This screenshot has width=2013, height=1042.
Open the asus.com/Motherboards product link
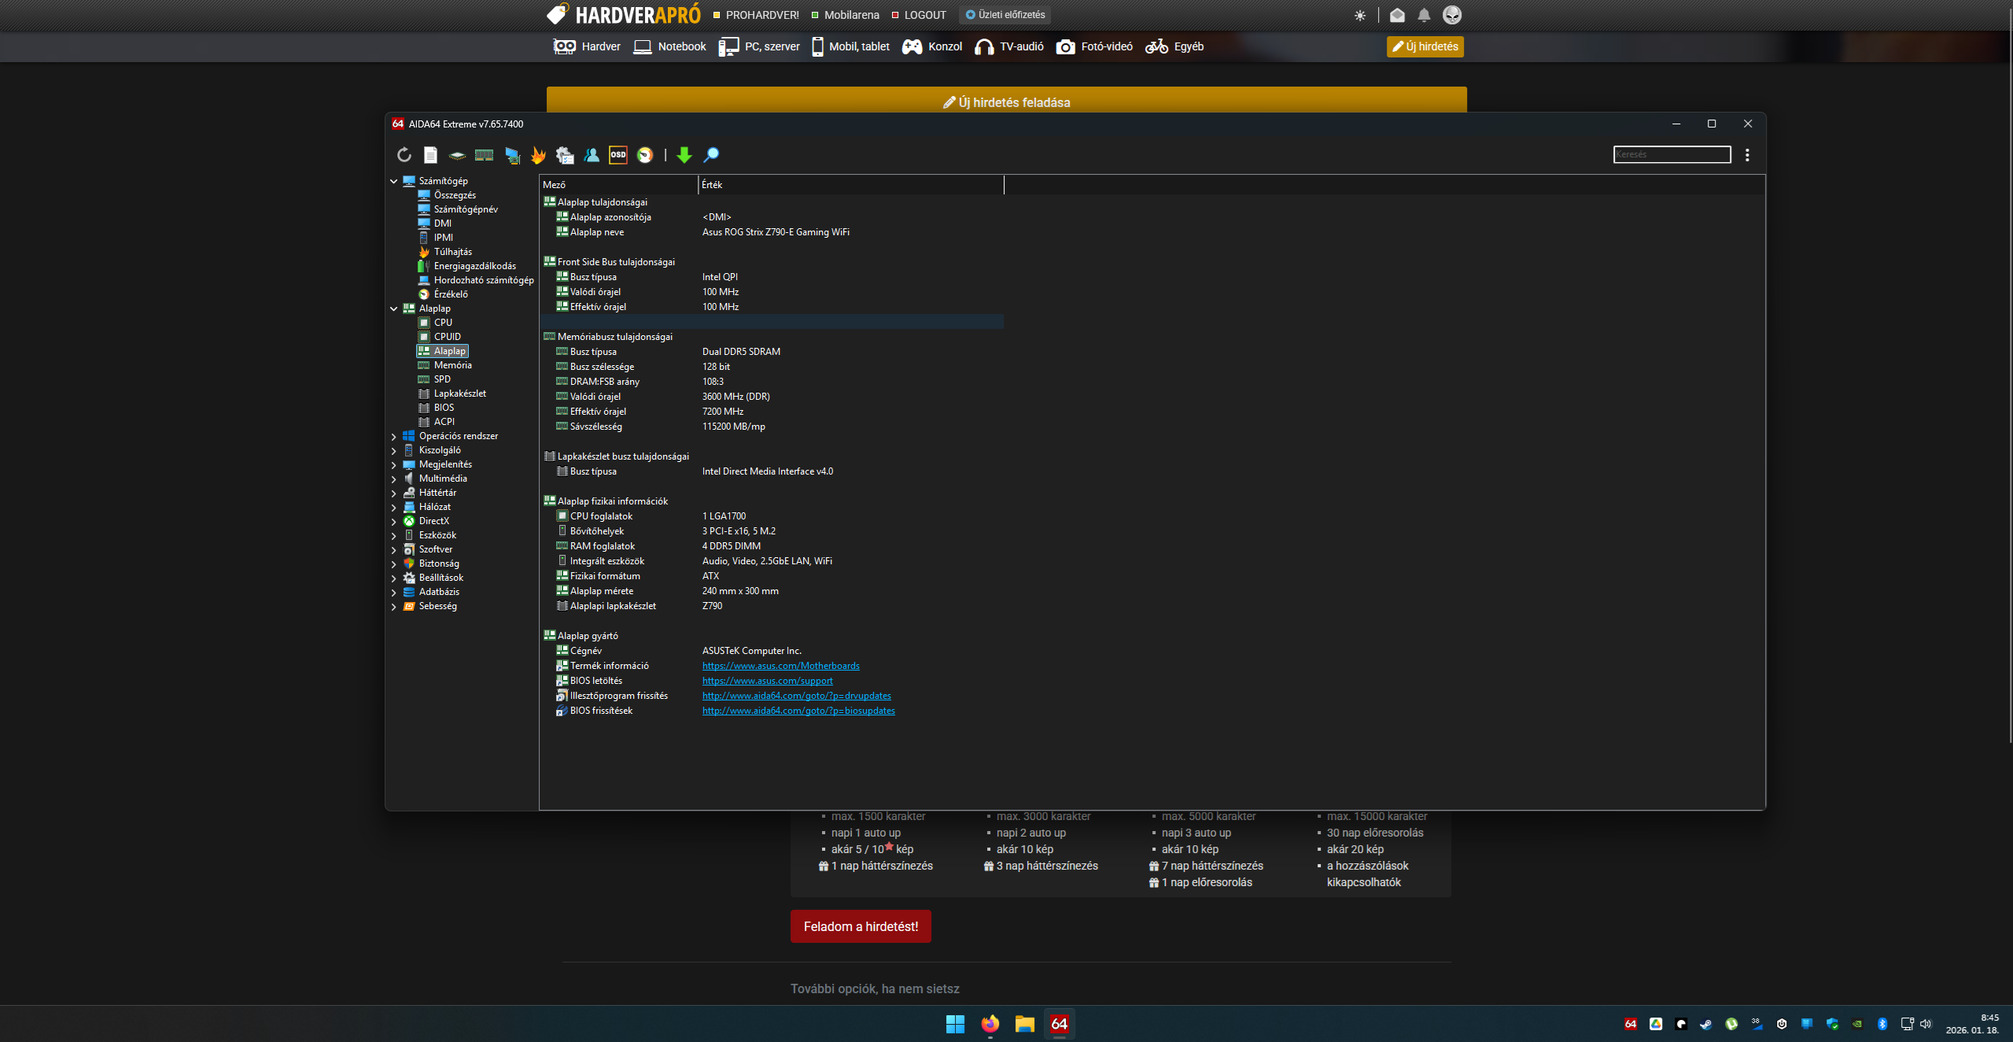point(781,666)
